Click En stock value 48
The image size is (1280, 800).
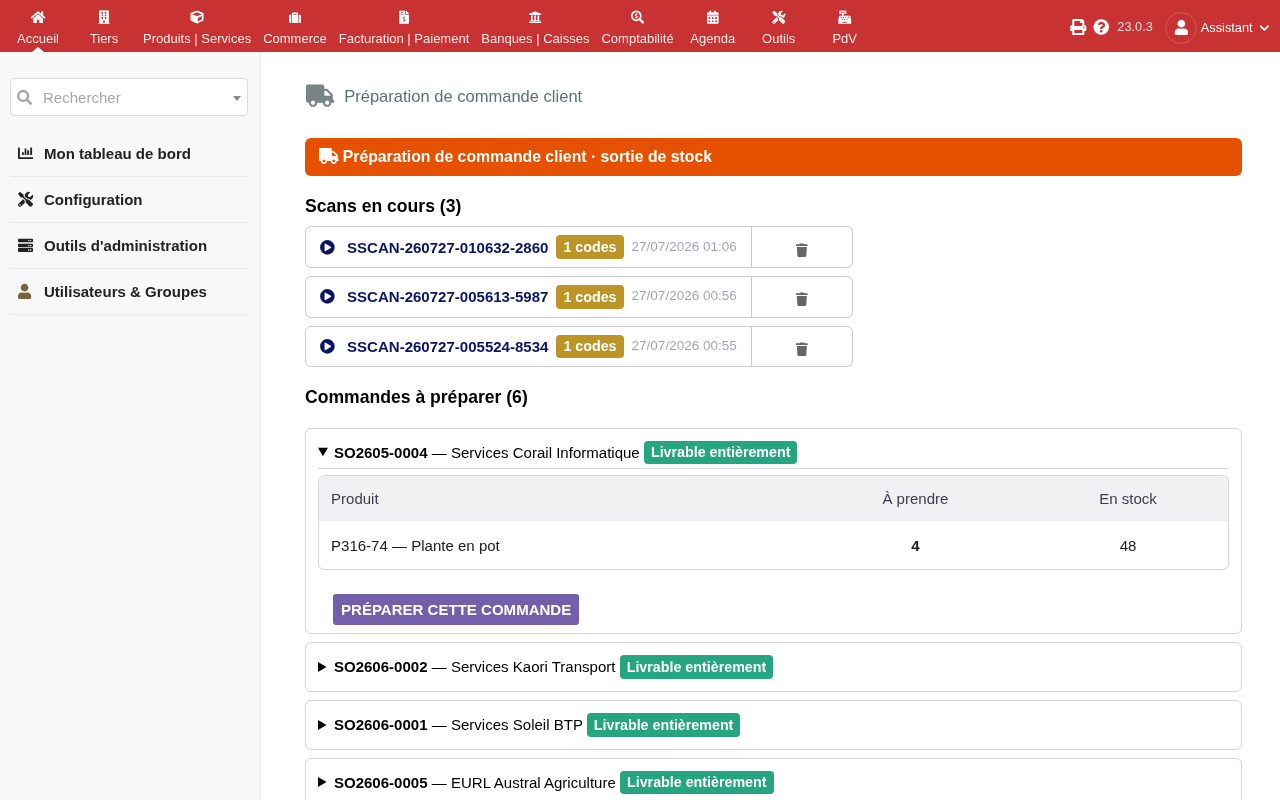click(1128, 545)
